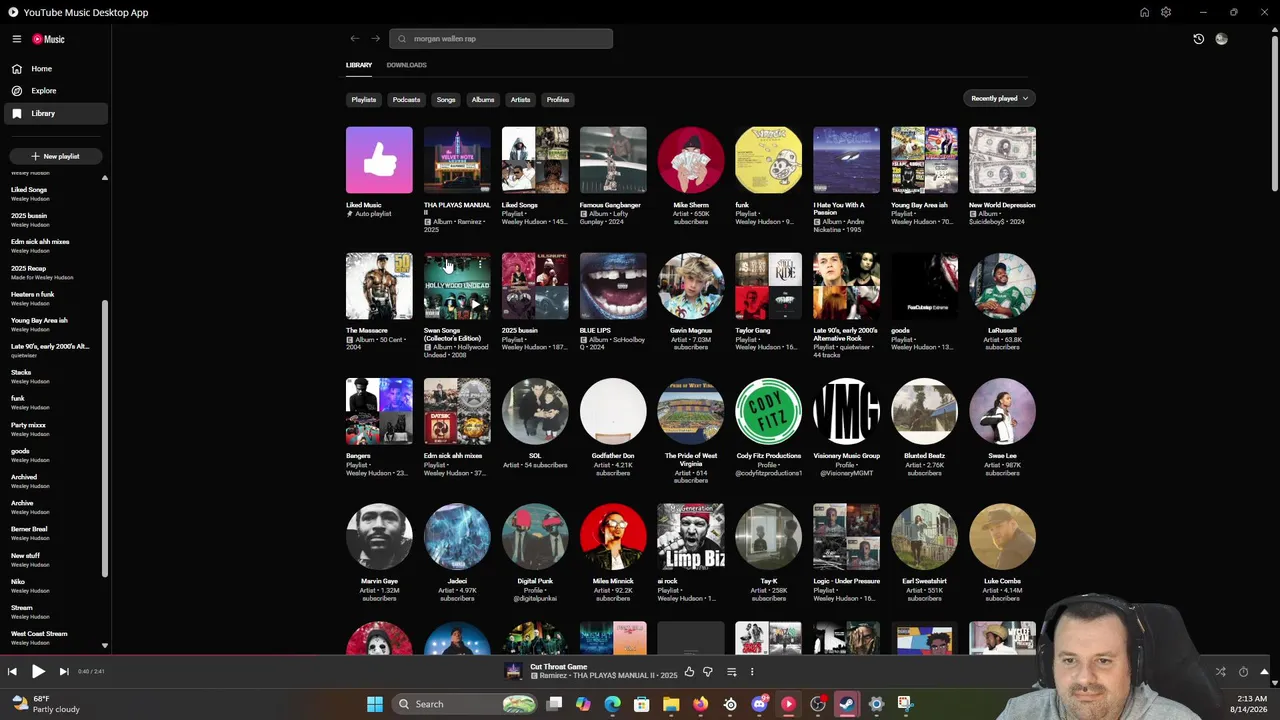
Task: Dislike the song Cut Throat Game
Action: pyautogui.click(x=708, y=672)
